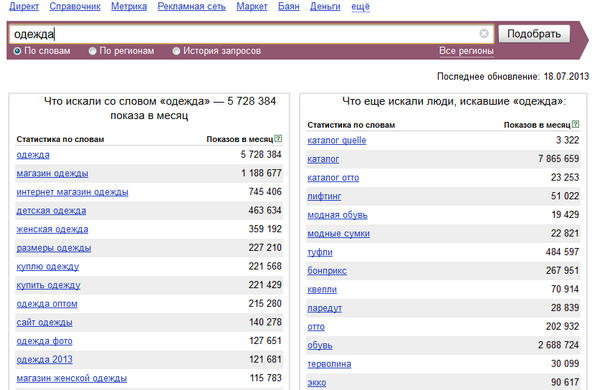This screenshot has height=390, width=600.
Task: Open the 'модная обувь' link
Action: point(337,215)
